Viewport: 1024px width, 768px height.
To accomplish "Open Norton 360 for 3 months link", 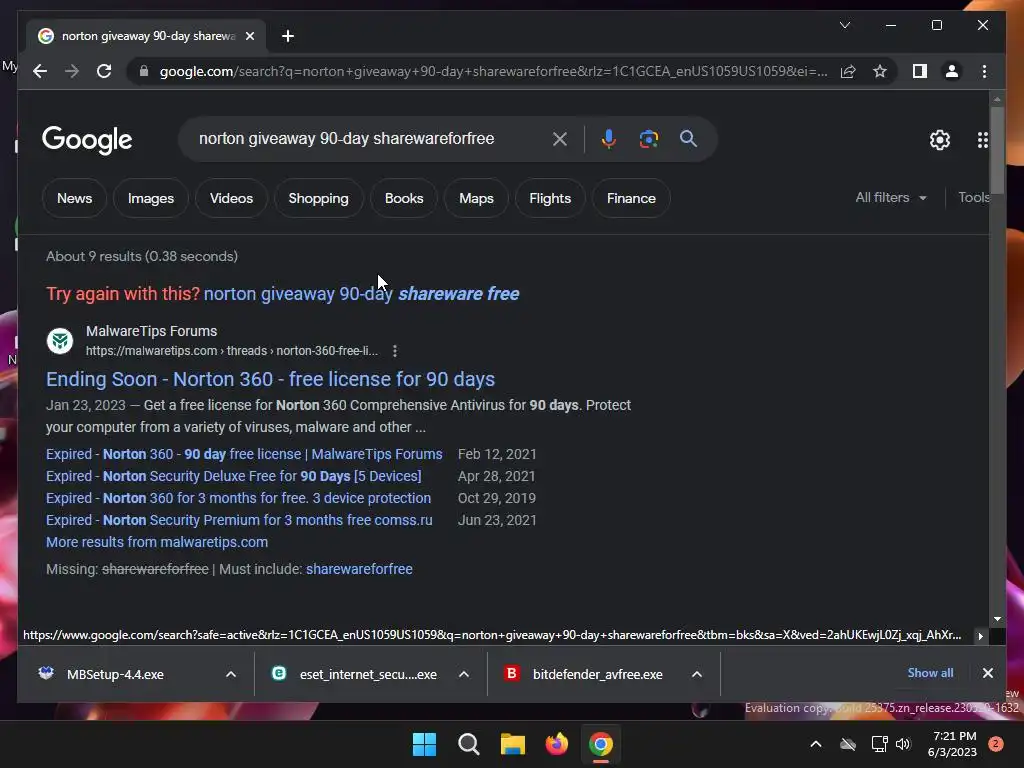I will point(238,498).
